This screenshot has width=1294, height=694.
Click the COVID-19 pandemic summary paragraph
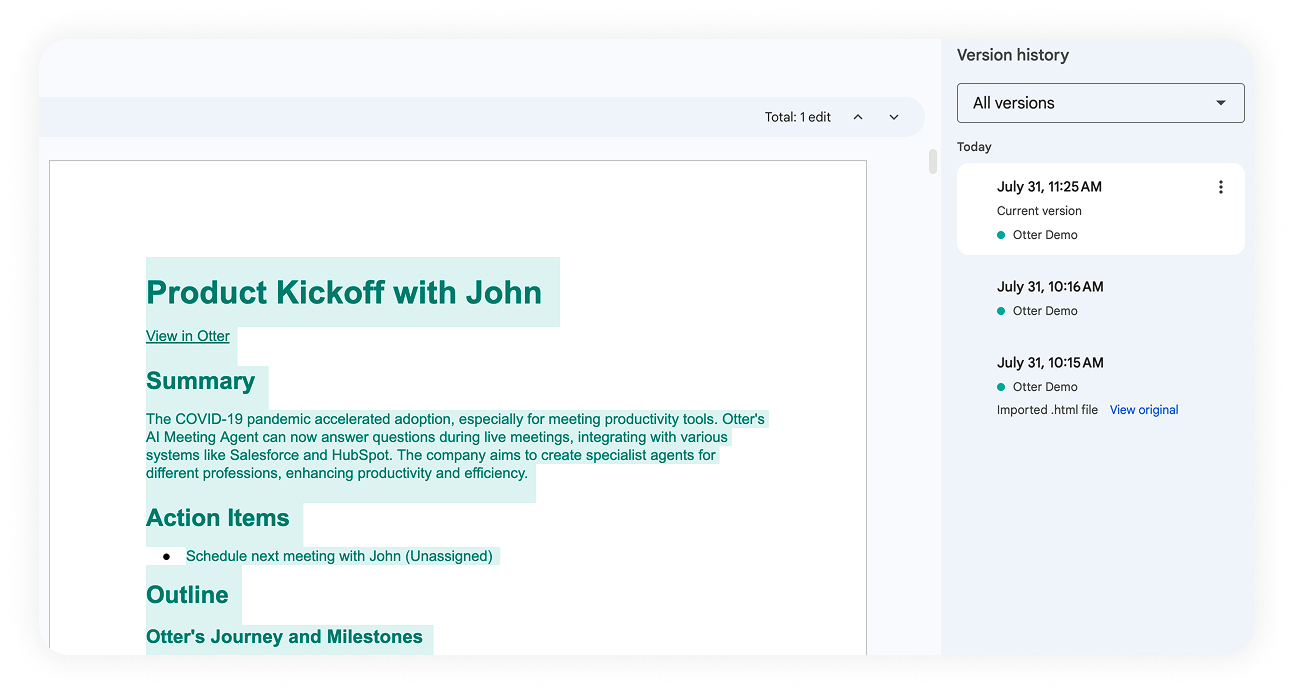click(x=455, y=446)
